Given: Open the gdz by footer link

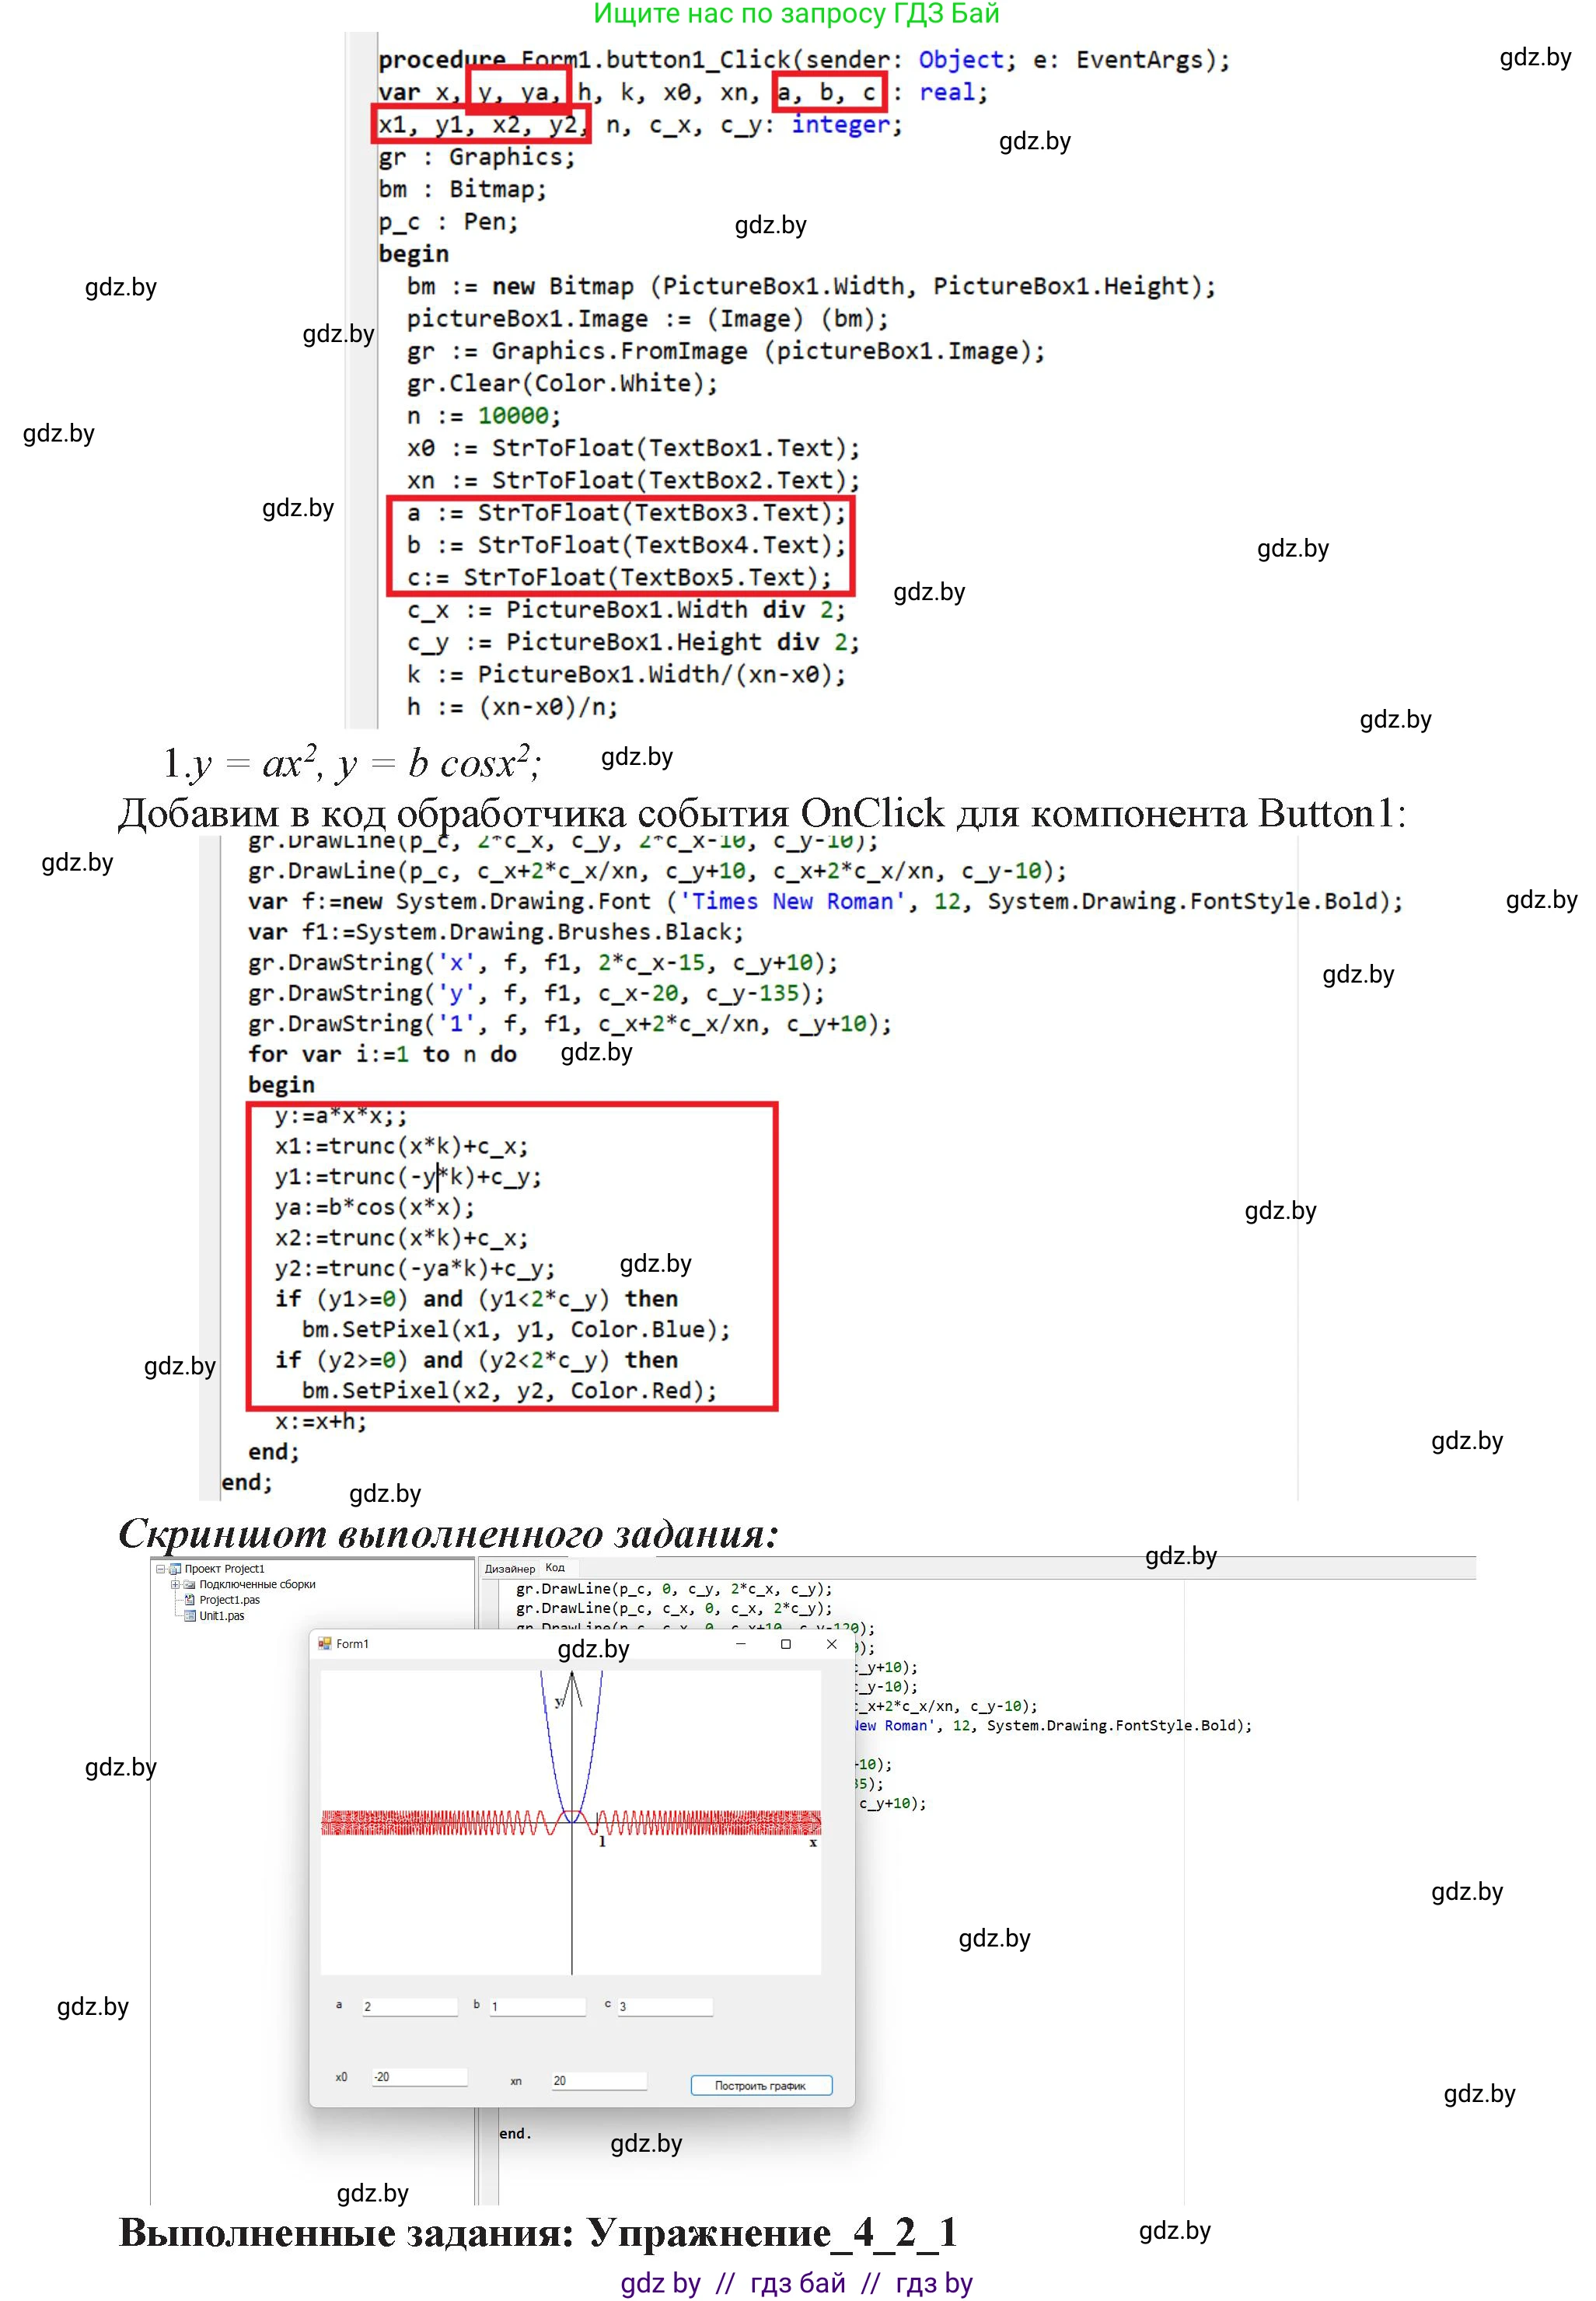Looking at the screenshot, I should (660, 2283).
